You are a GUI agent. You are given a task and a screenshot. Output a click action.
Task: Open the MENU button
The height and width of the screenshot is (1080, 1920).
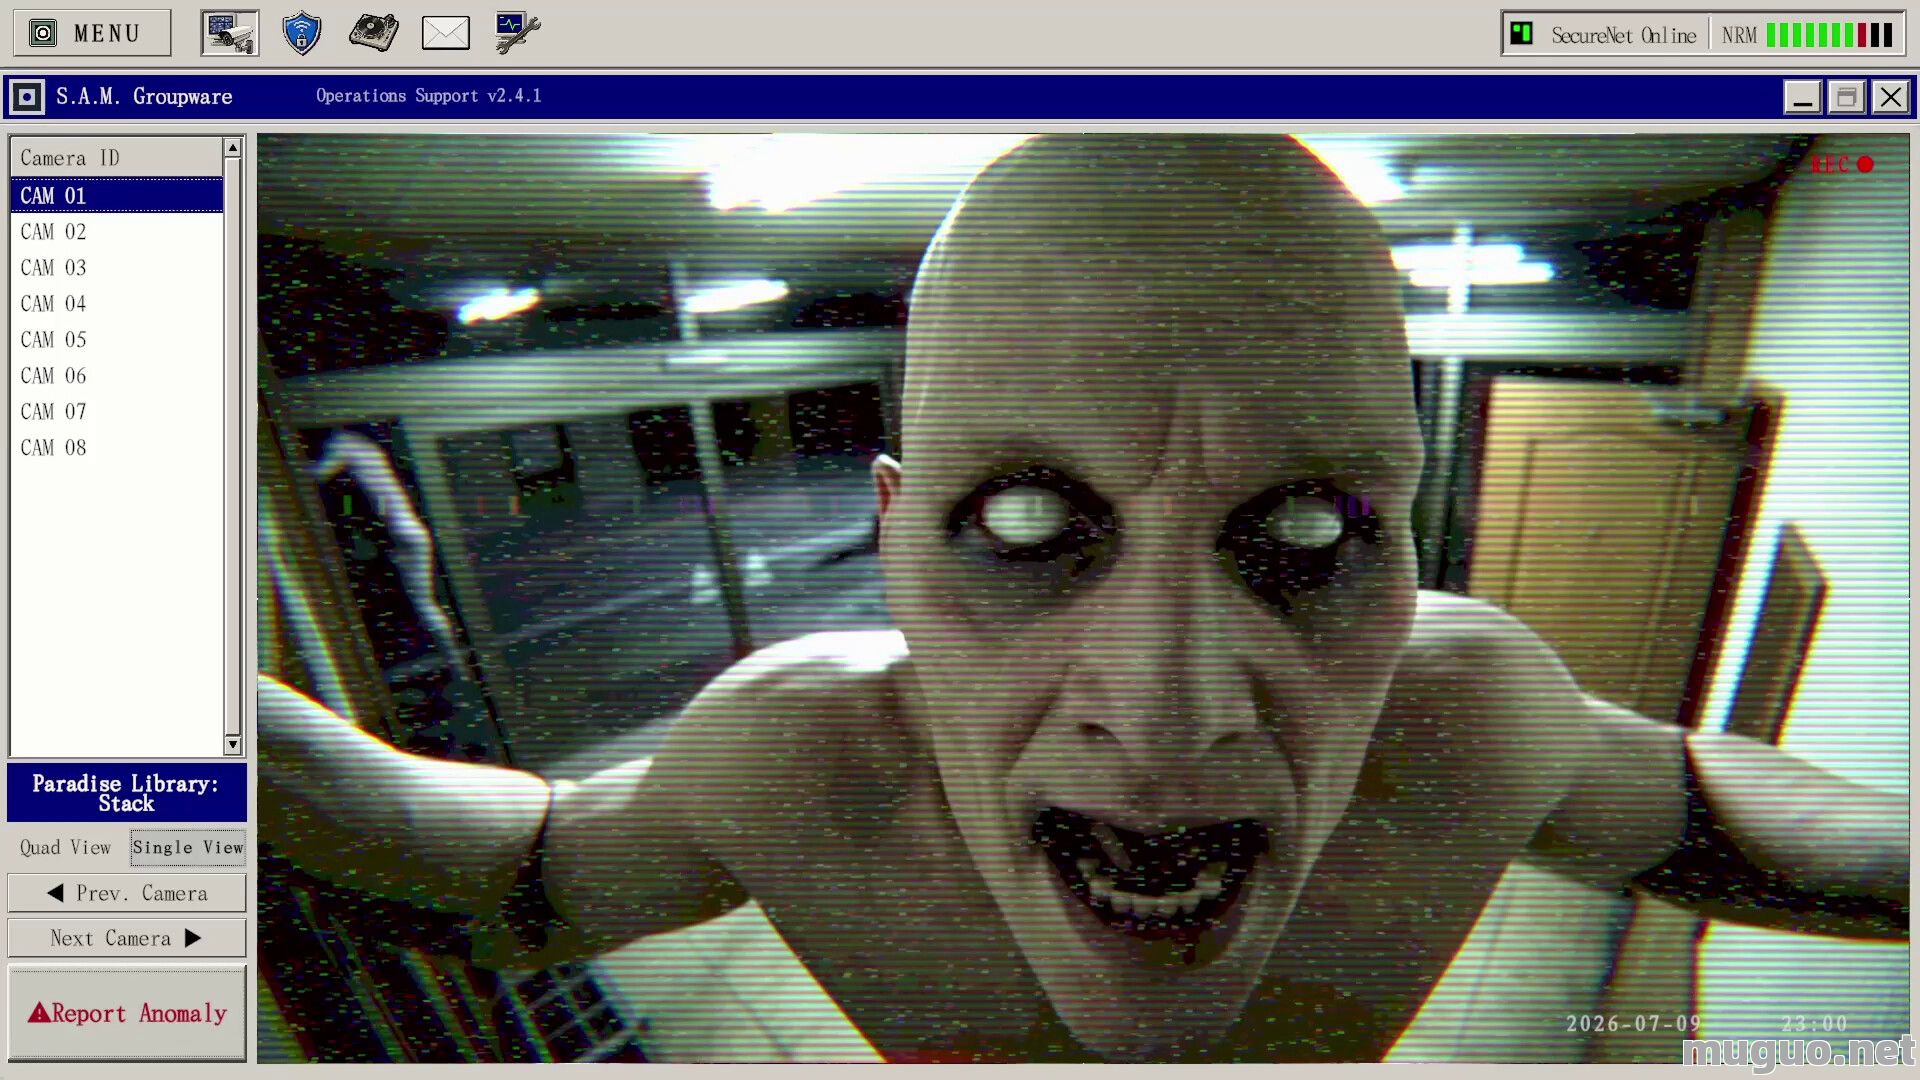pos(92,33)
